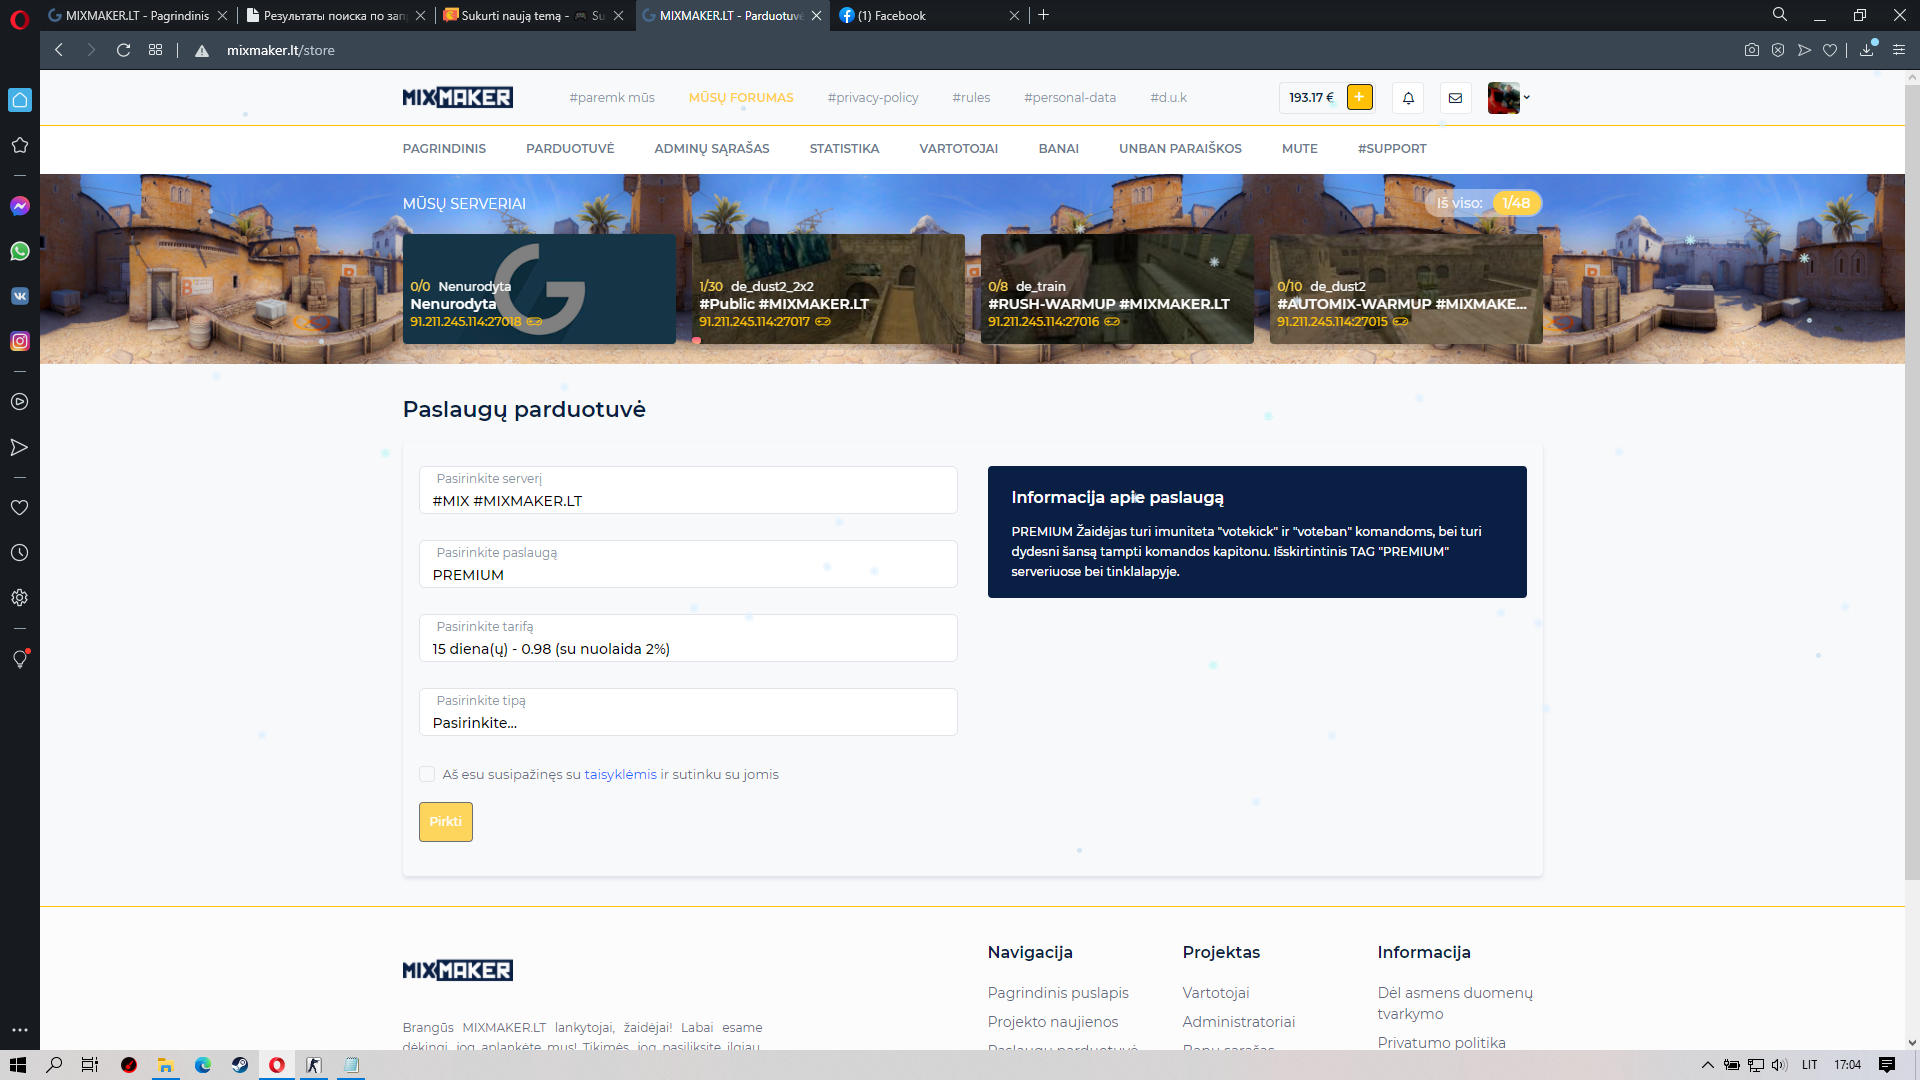Open user avatar account dropdown
The image size is (1920, 1080).
(x=1509, y=98)
